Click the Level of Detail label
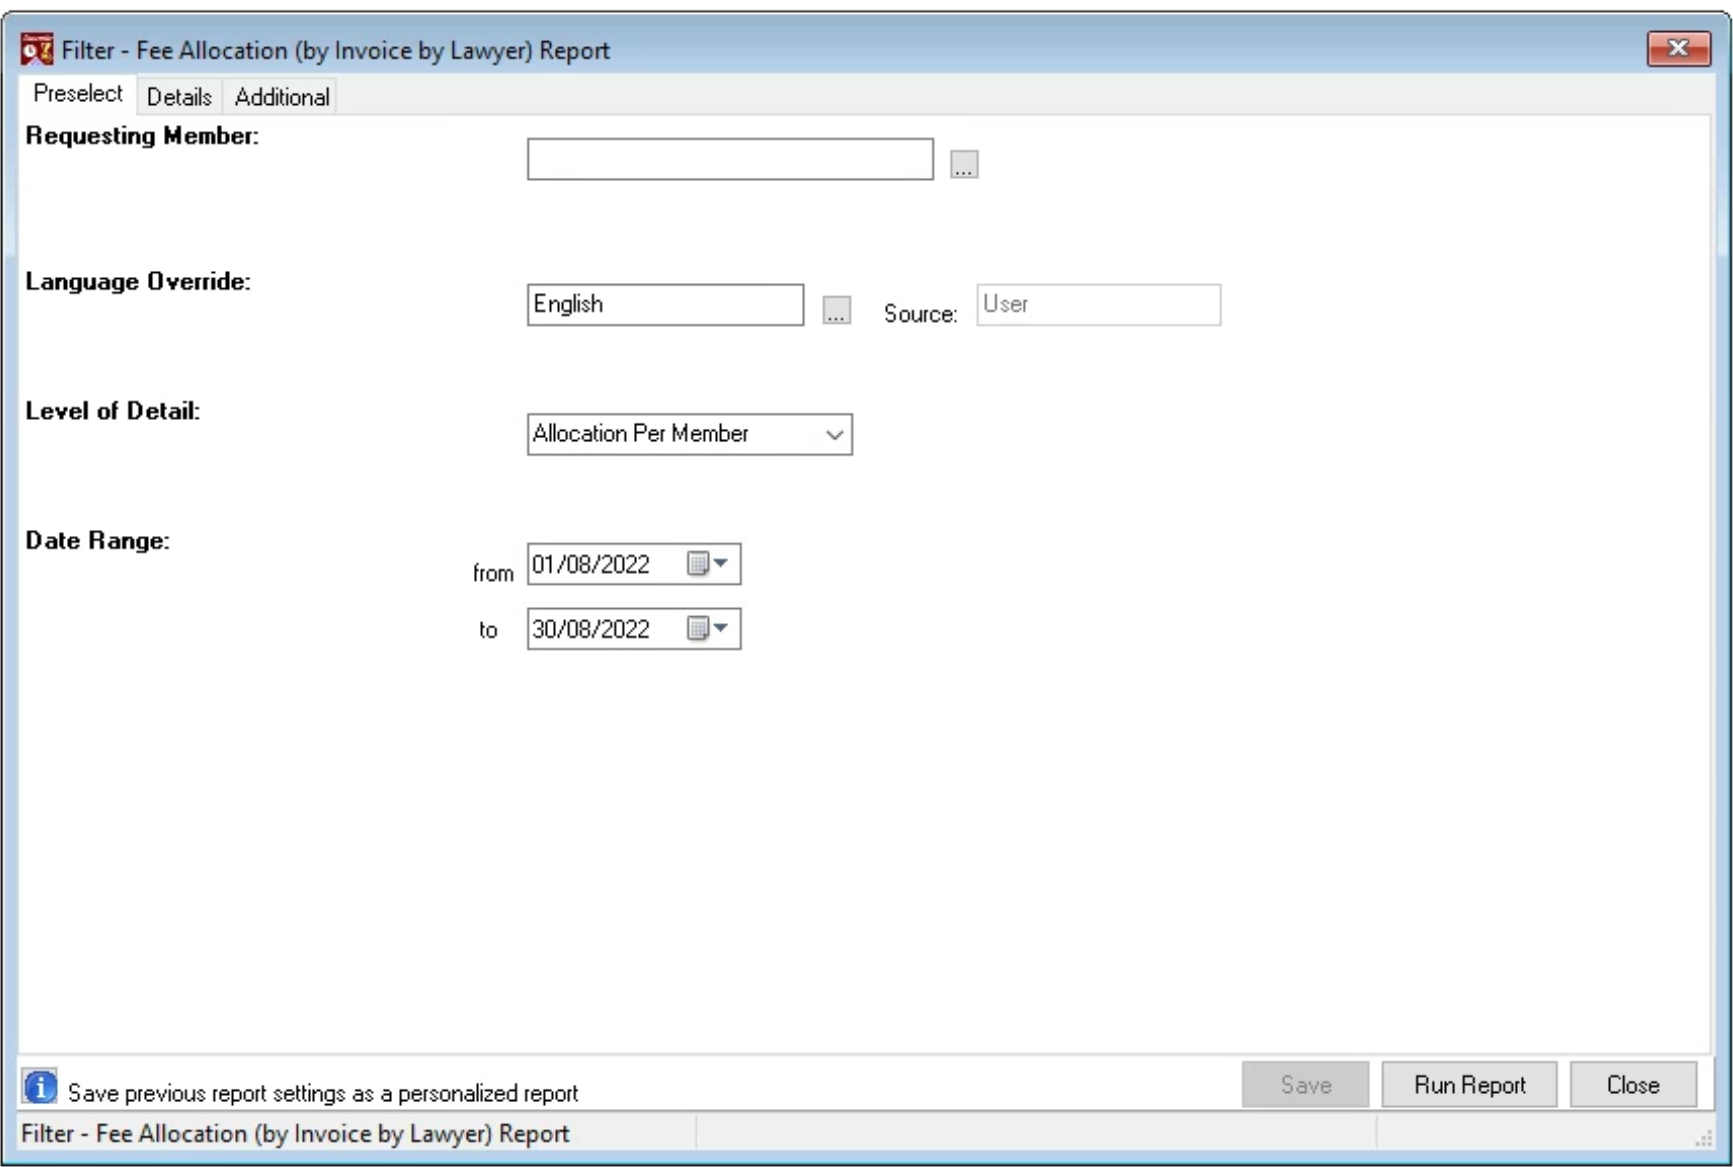The height and width of the screenshot is (1167, 1733). pyautogui.click(x=113, y=411)
